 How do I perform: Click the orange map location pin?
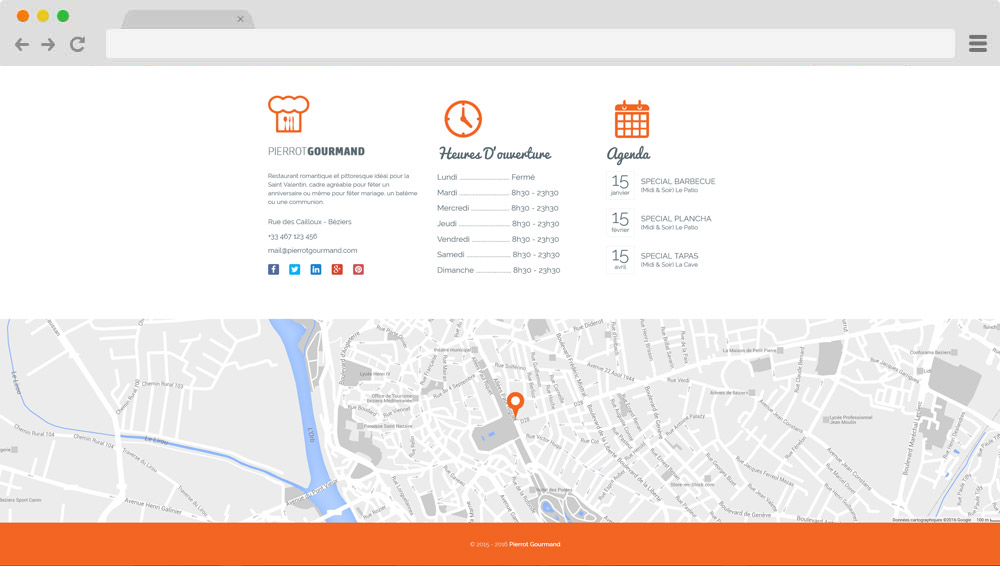click(515, 403)
